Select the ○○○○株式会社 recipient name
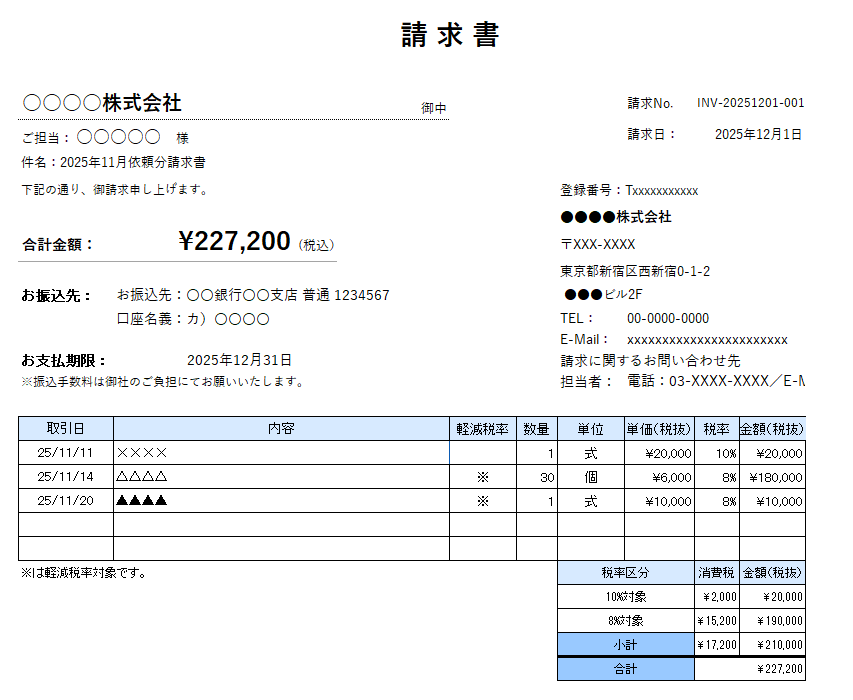Screen dimensions: 853x700 (102, 103)
